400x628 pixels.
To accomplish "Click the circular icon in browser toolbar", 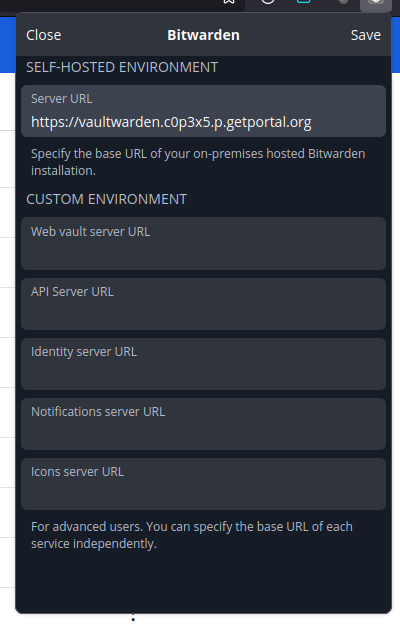I will (x=268, y=2).
